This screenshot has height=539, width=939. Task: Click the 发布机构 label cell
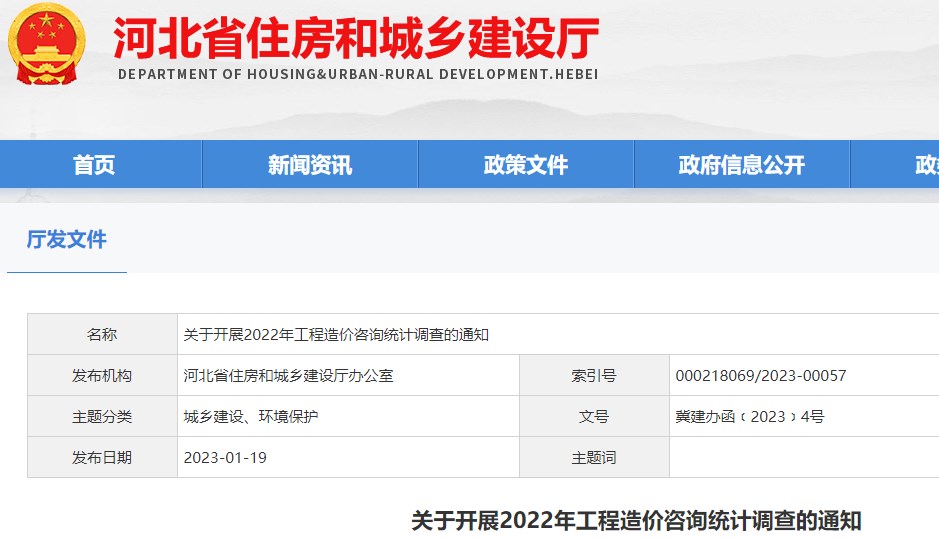(x=102, y=376)
